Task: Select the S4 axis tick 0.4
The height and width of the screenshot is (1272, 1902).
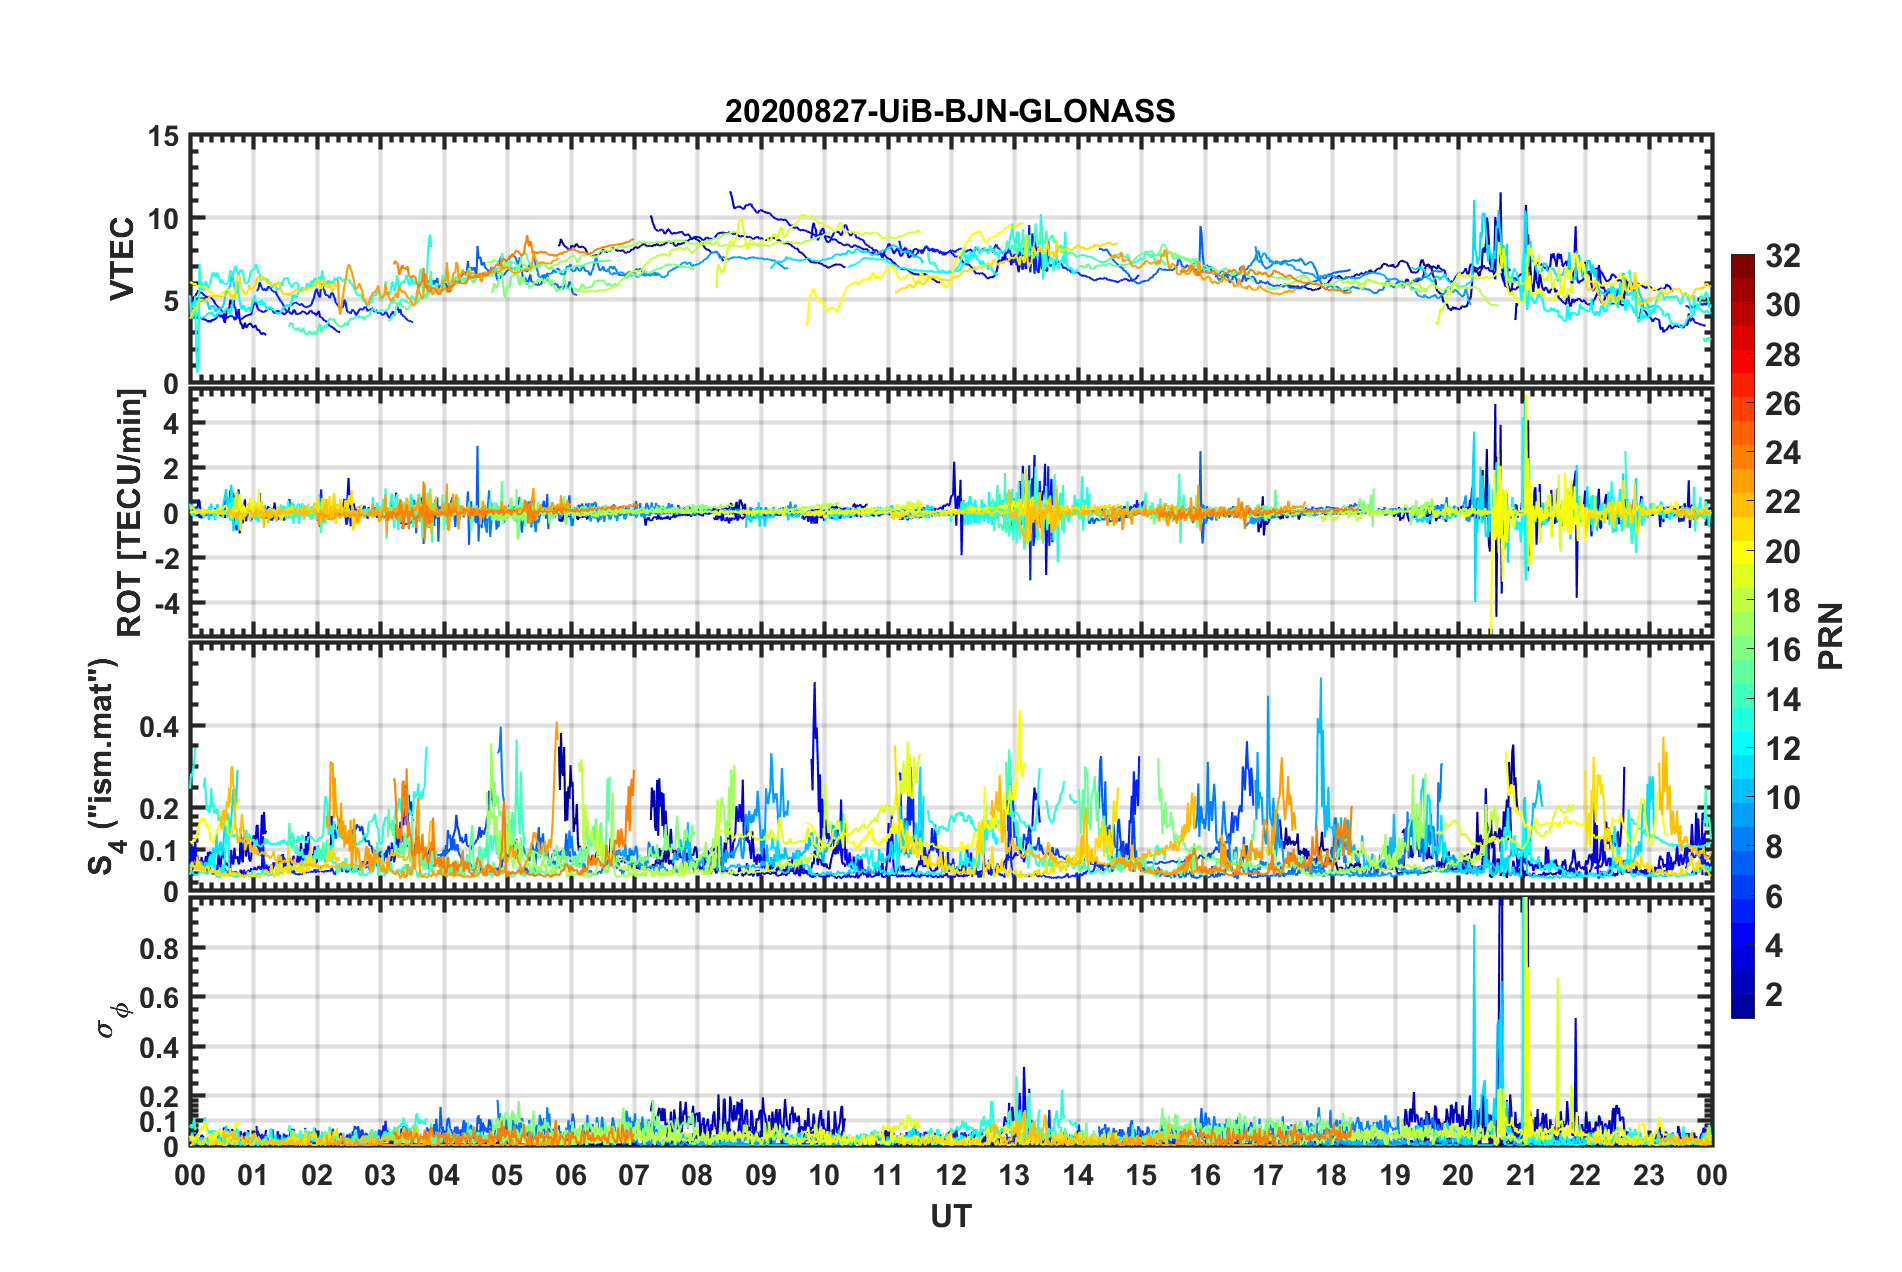Action: pos(159,726)
